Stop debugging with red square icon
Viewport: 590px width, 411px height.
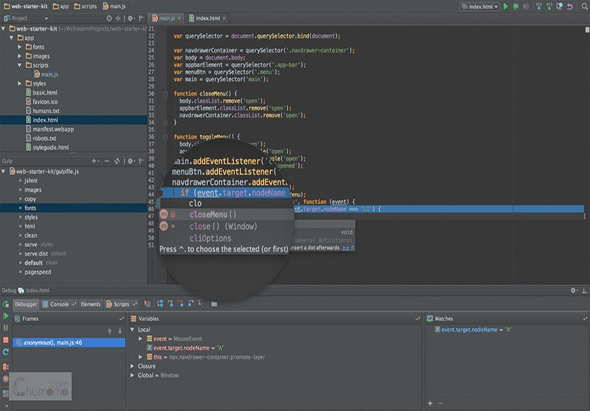coord(6,340)
